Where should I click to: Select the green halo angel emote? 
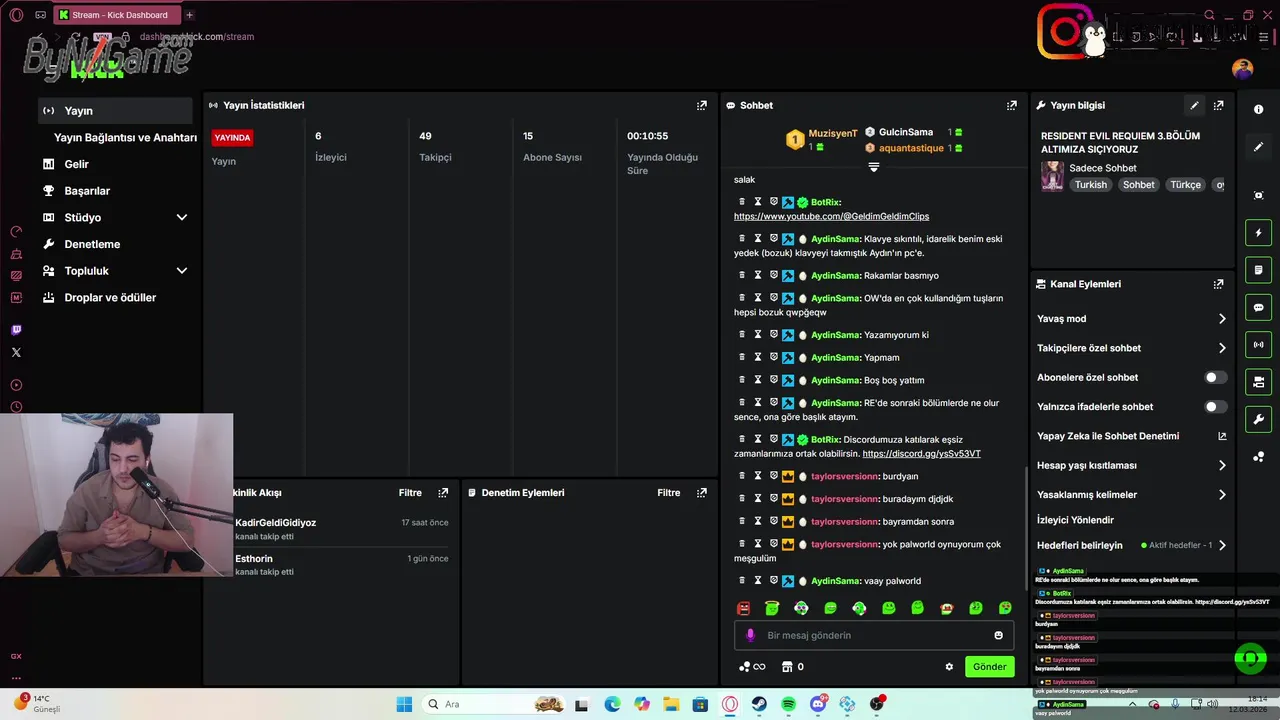pyautogui.click(x=772, y=608)
